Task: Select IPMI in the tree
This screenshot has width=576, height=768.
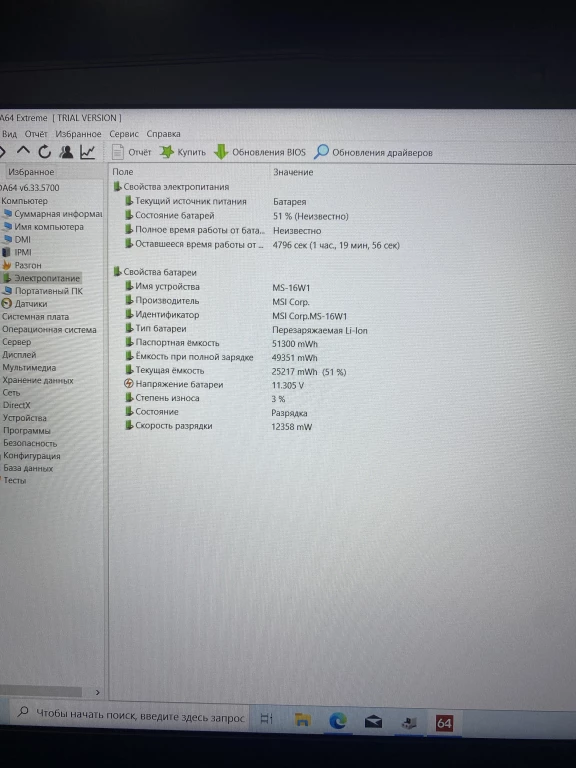Action: point(17,252)
